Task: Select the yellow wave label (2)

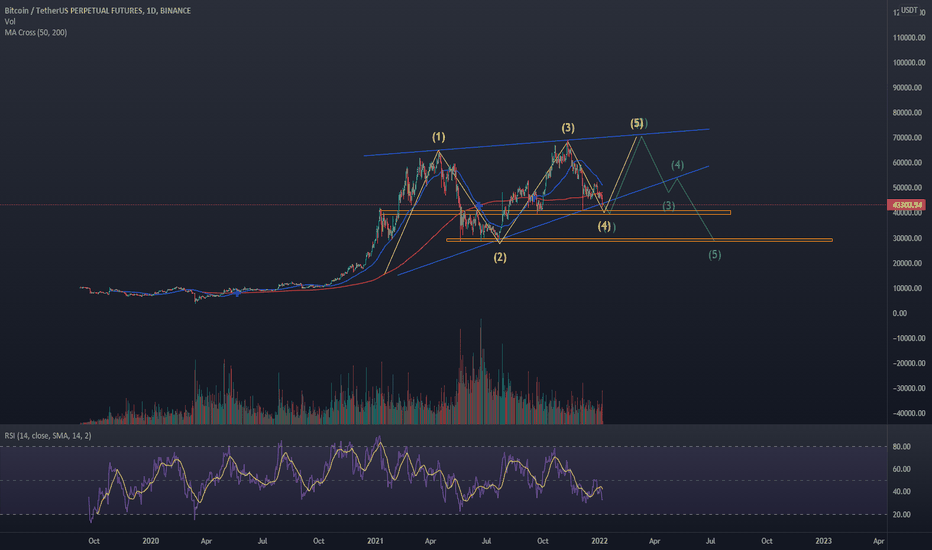Action: pos(500,257)
